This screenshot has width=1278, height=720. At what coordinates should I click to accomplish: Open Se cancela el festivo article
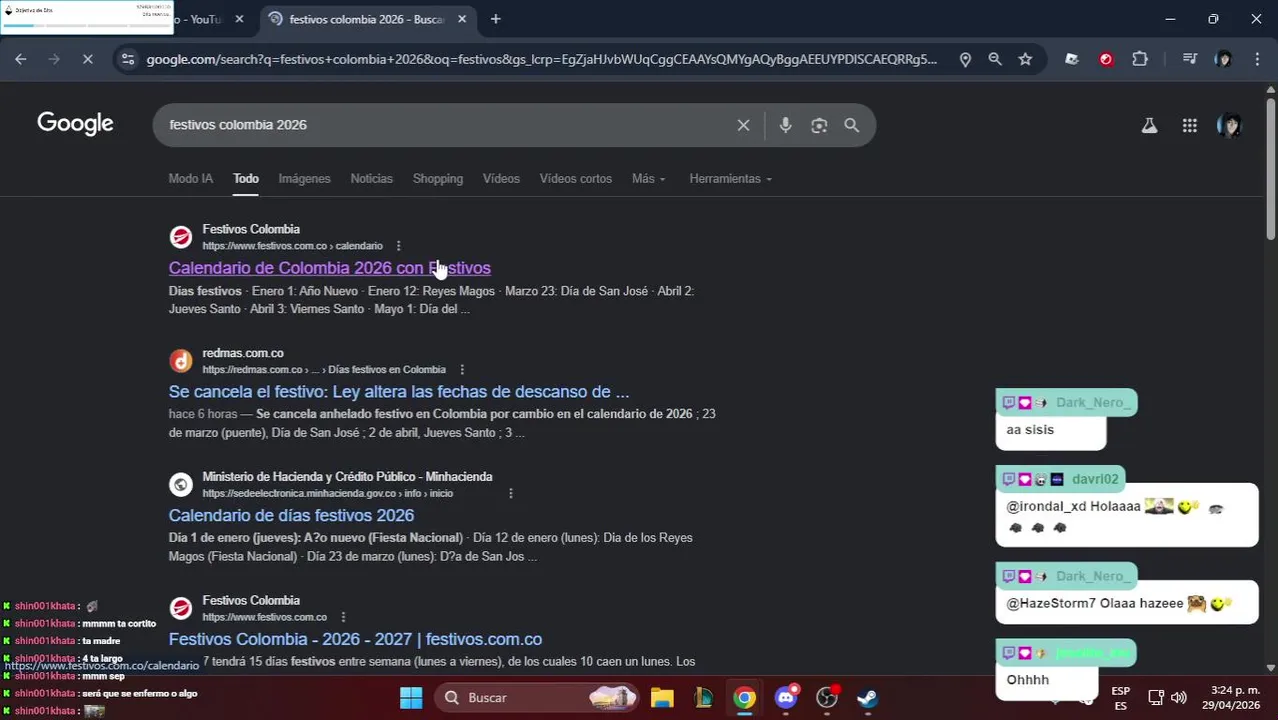click(x=398, y=392)
